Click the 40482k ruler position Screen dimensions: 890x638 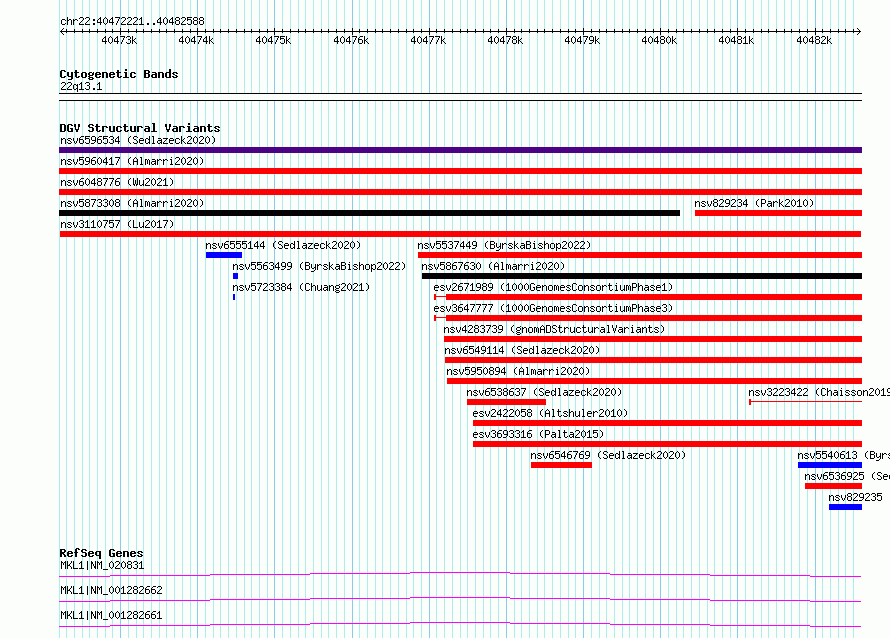tap(814, 40)
